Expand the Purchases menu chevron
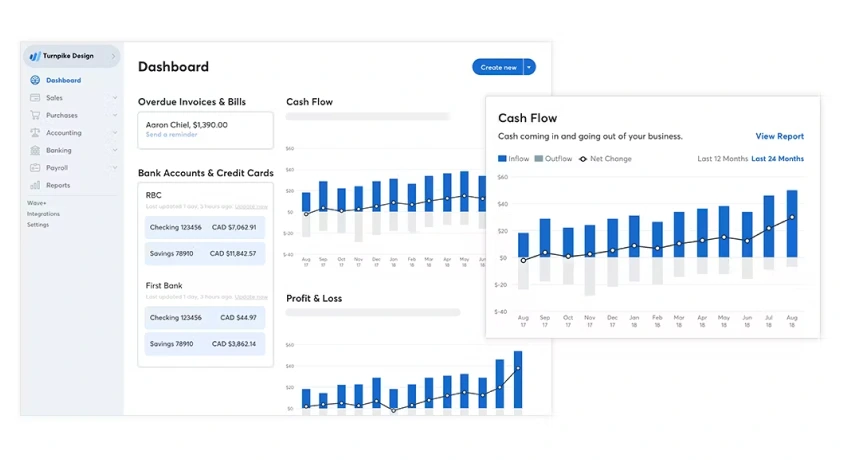This screenshot has height=460, width=847. (x=115, y=115)
